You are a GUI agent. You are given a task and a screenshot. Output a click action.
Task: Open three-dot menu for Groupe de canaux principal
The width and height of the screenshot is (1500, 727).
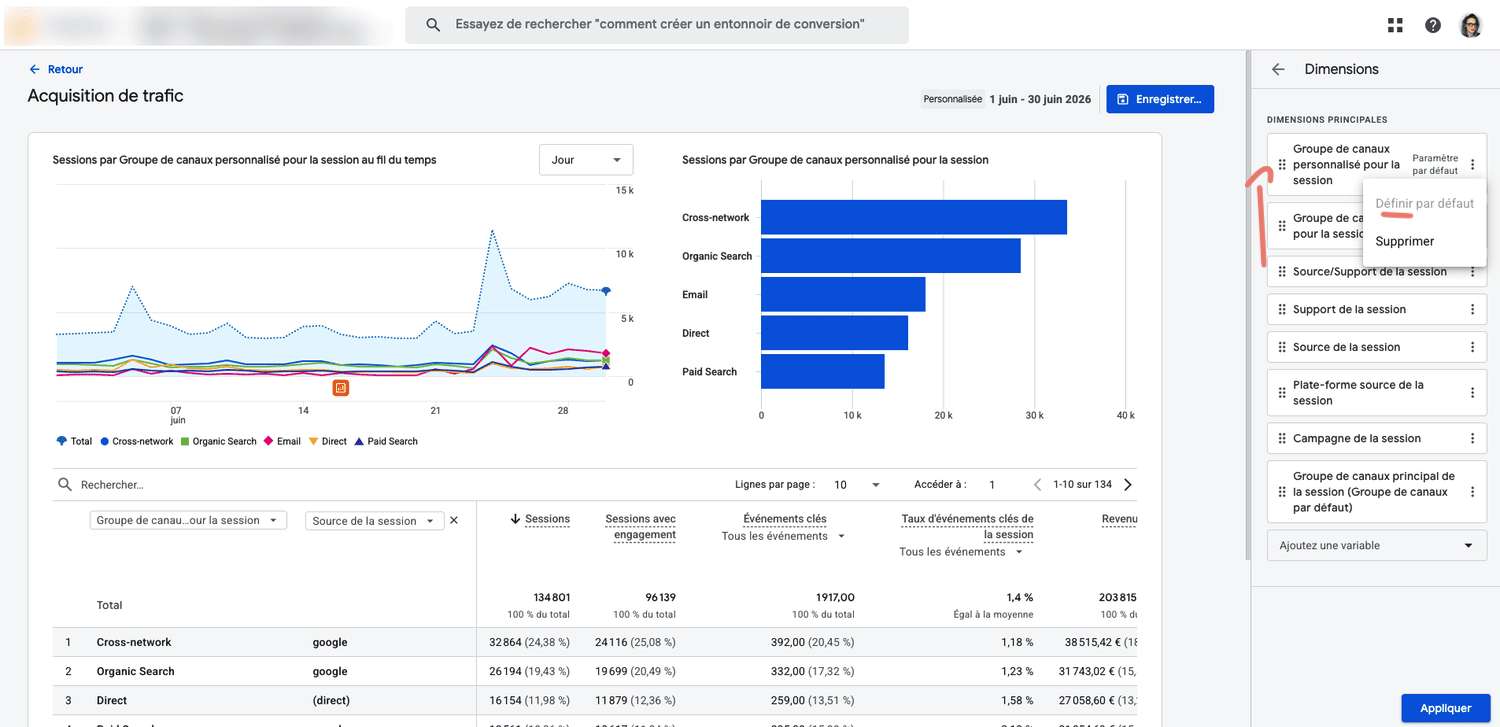pyautogui.click(x=1472, y=492)
